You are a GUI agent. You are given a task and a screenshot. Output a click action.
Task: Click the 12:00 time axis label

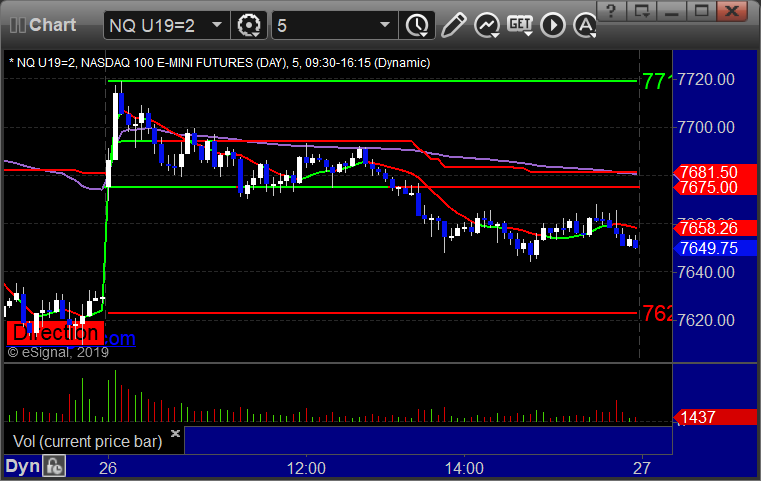306,468
